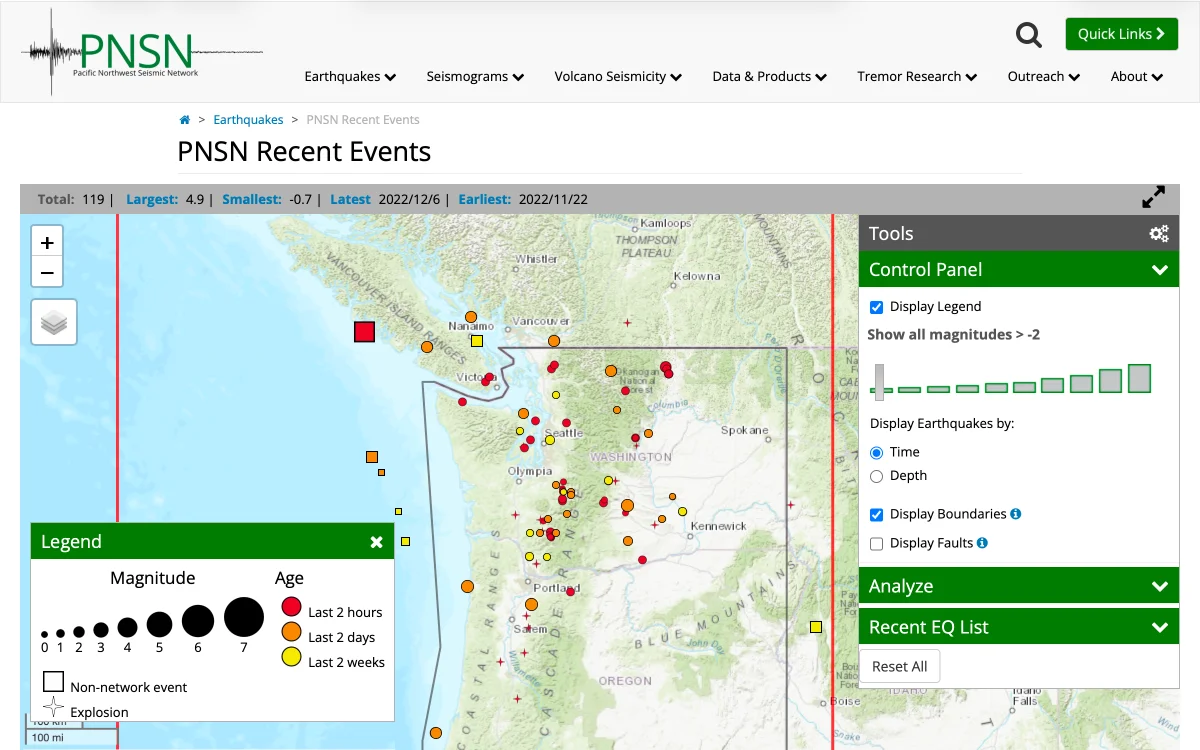Select the large red square event off Vancouver Island

pos(364,332)
